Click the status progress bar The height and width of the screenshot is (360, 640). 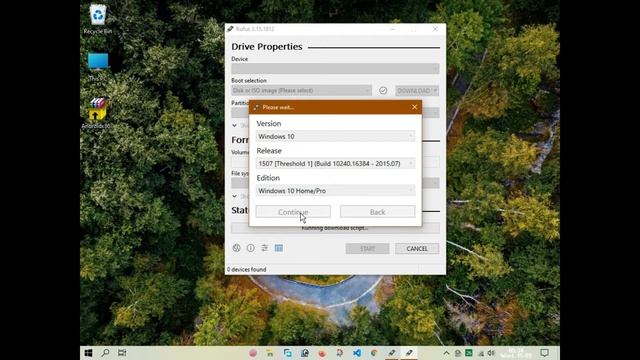click(336, 228)
